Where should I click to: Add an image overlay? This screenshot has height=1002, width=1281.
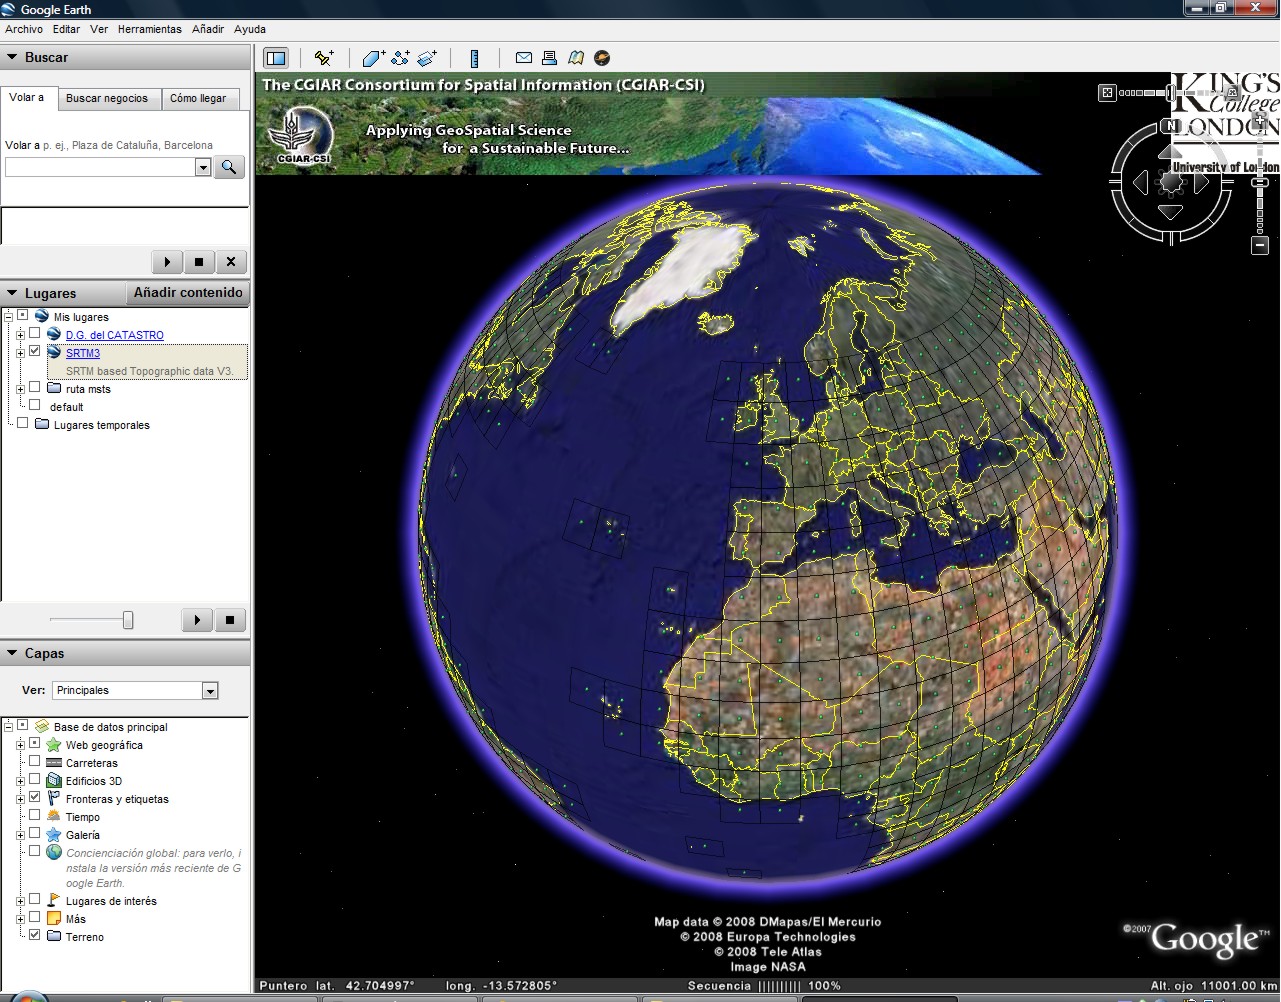pos(428,58)
